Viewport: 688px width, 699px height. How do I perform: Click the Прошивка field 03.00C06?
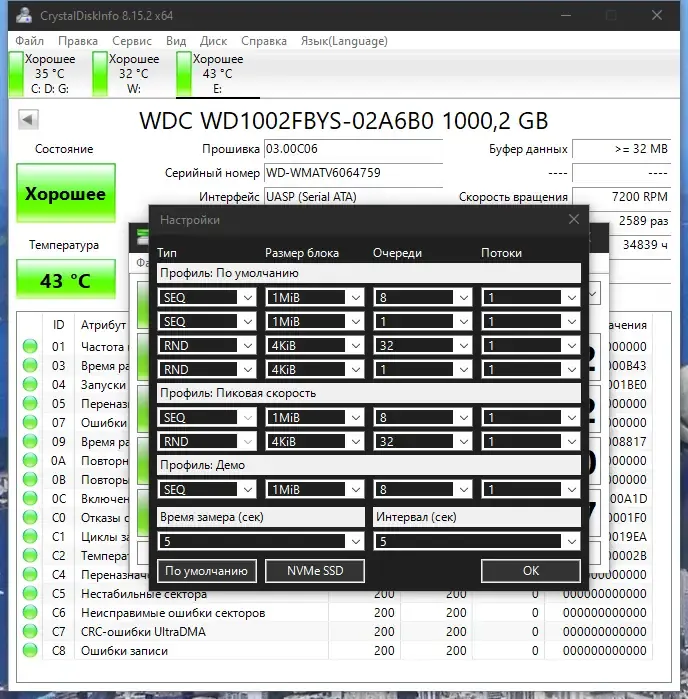[x=353, y=149]
